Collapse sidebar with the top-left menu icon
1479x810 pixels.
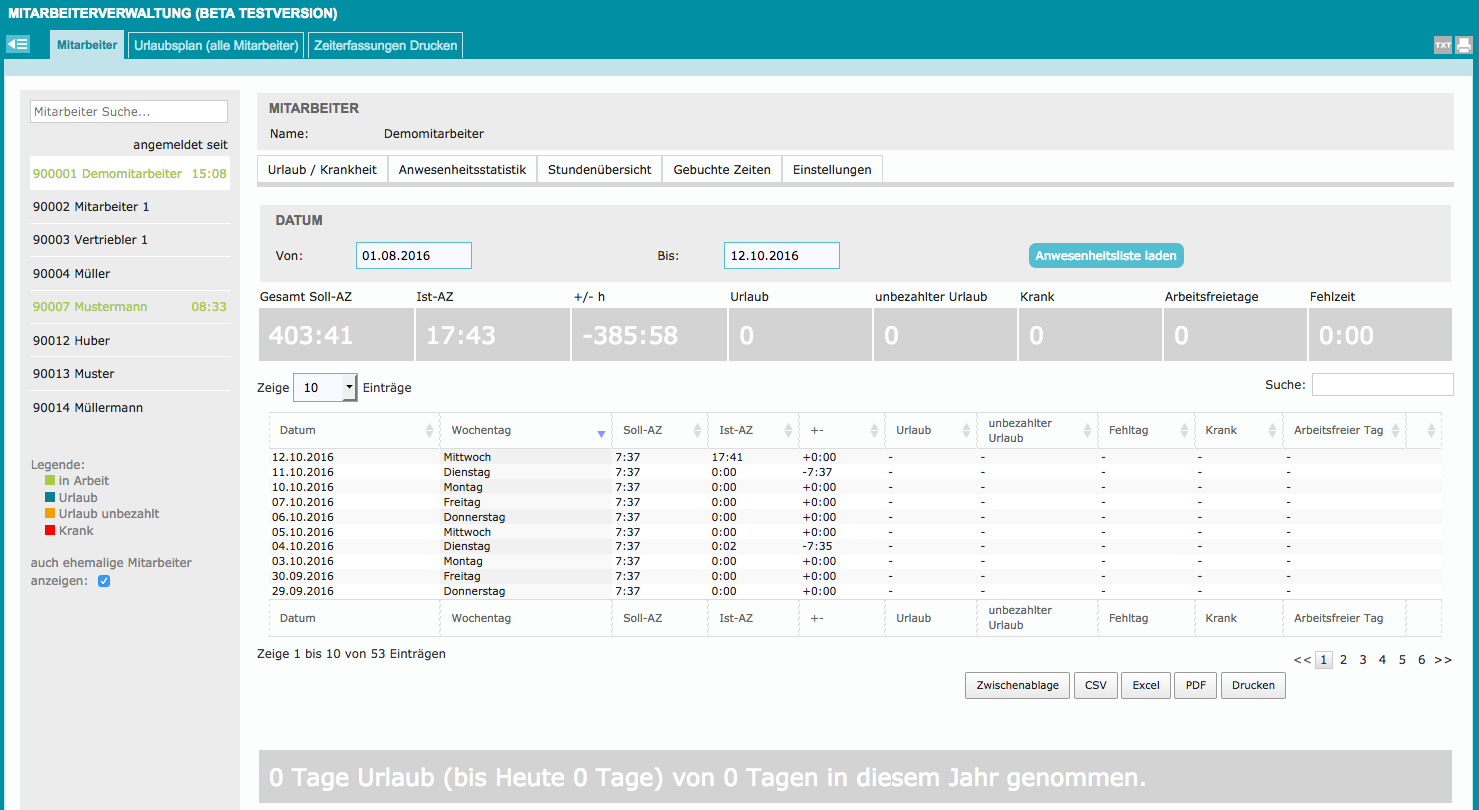click(x=18, y=45)
